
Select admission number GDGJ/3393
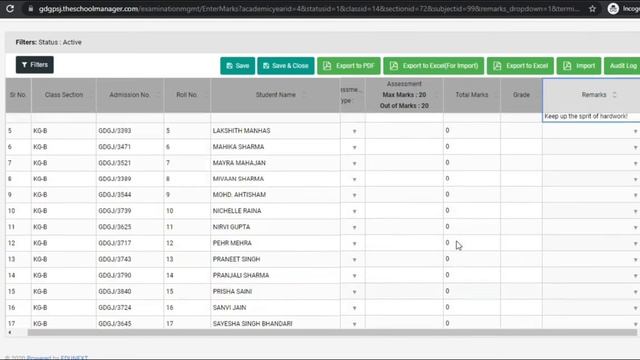(115, 131)
